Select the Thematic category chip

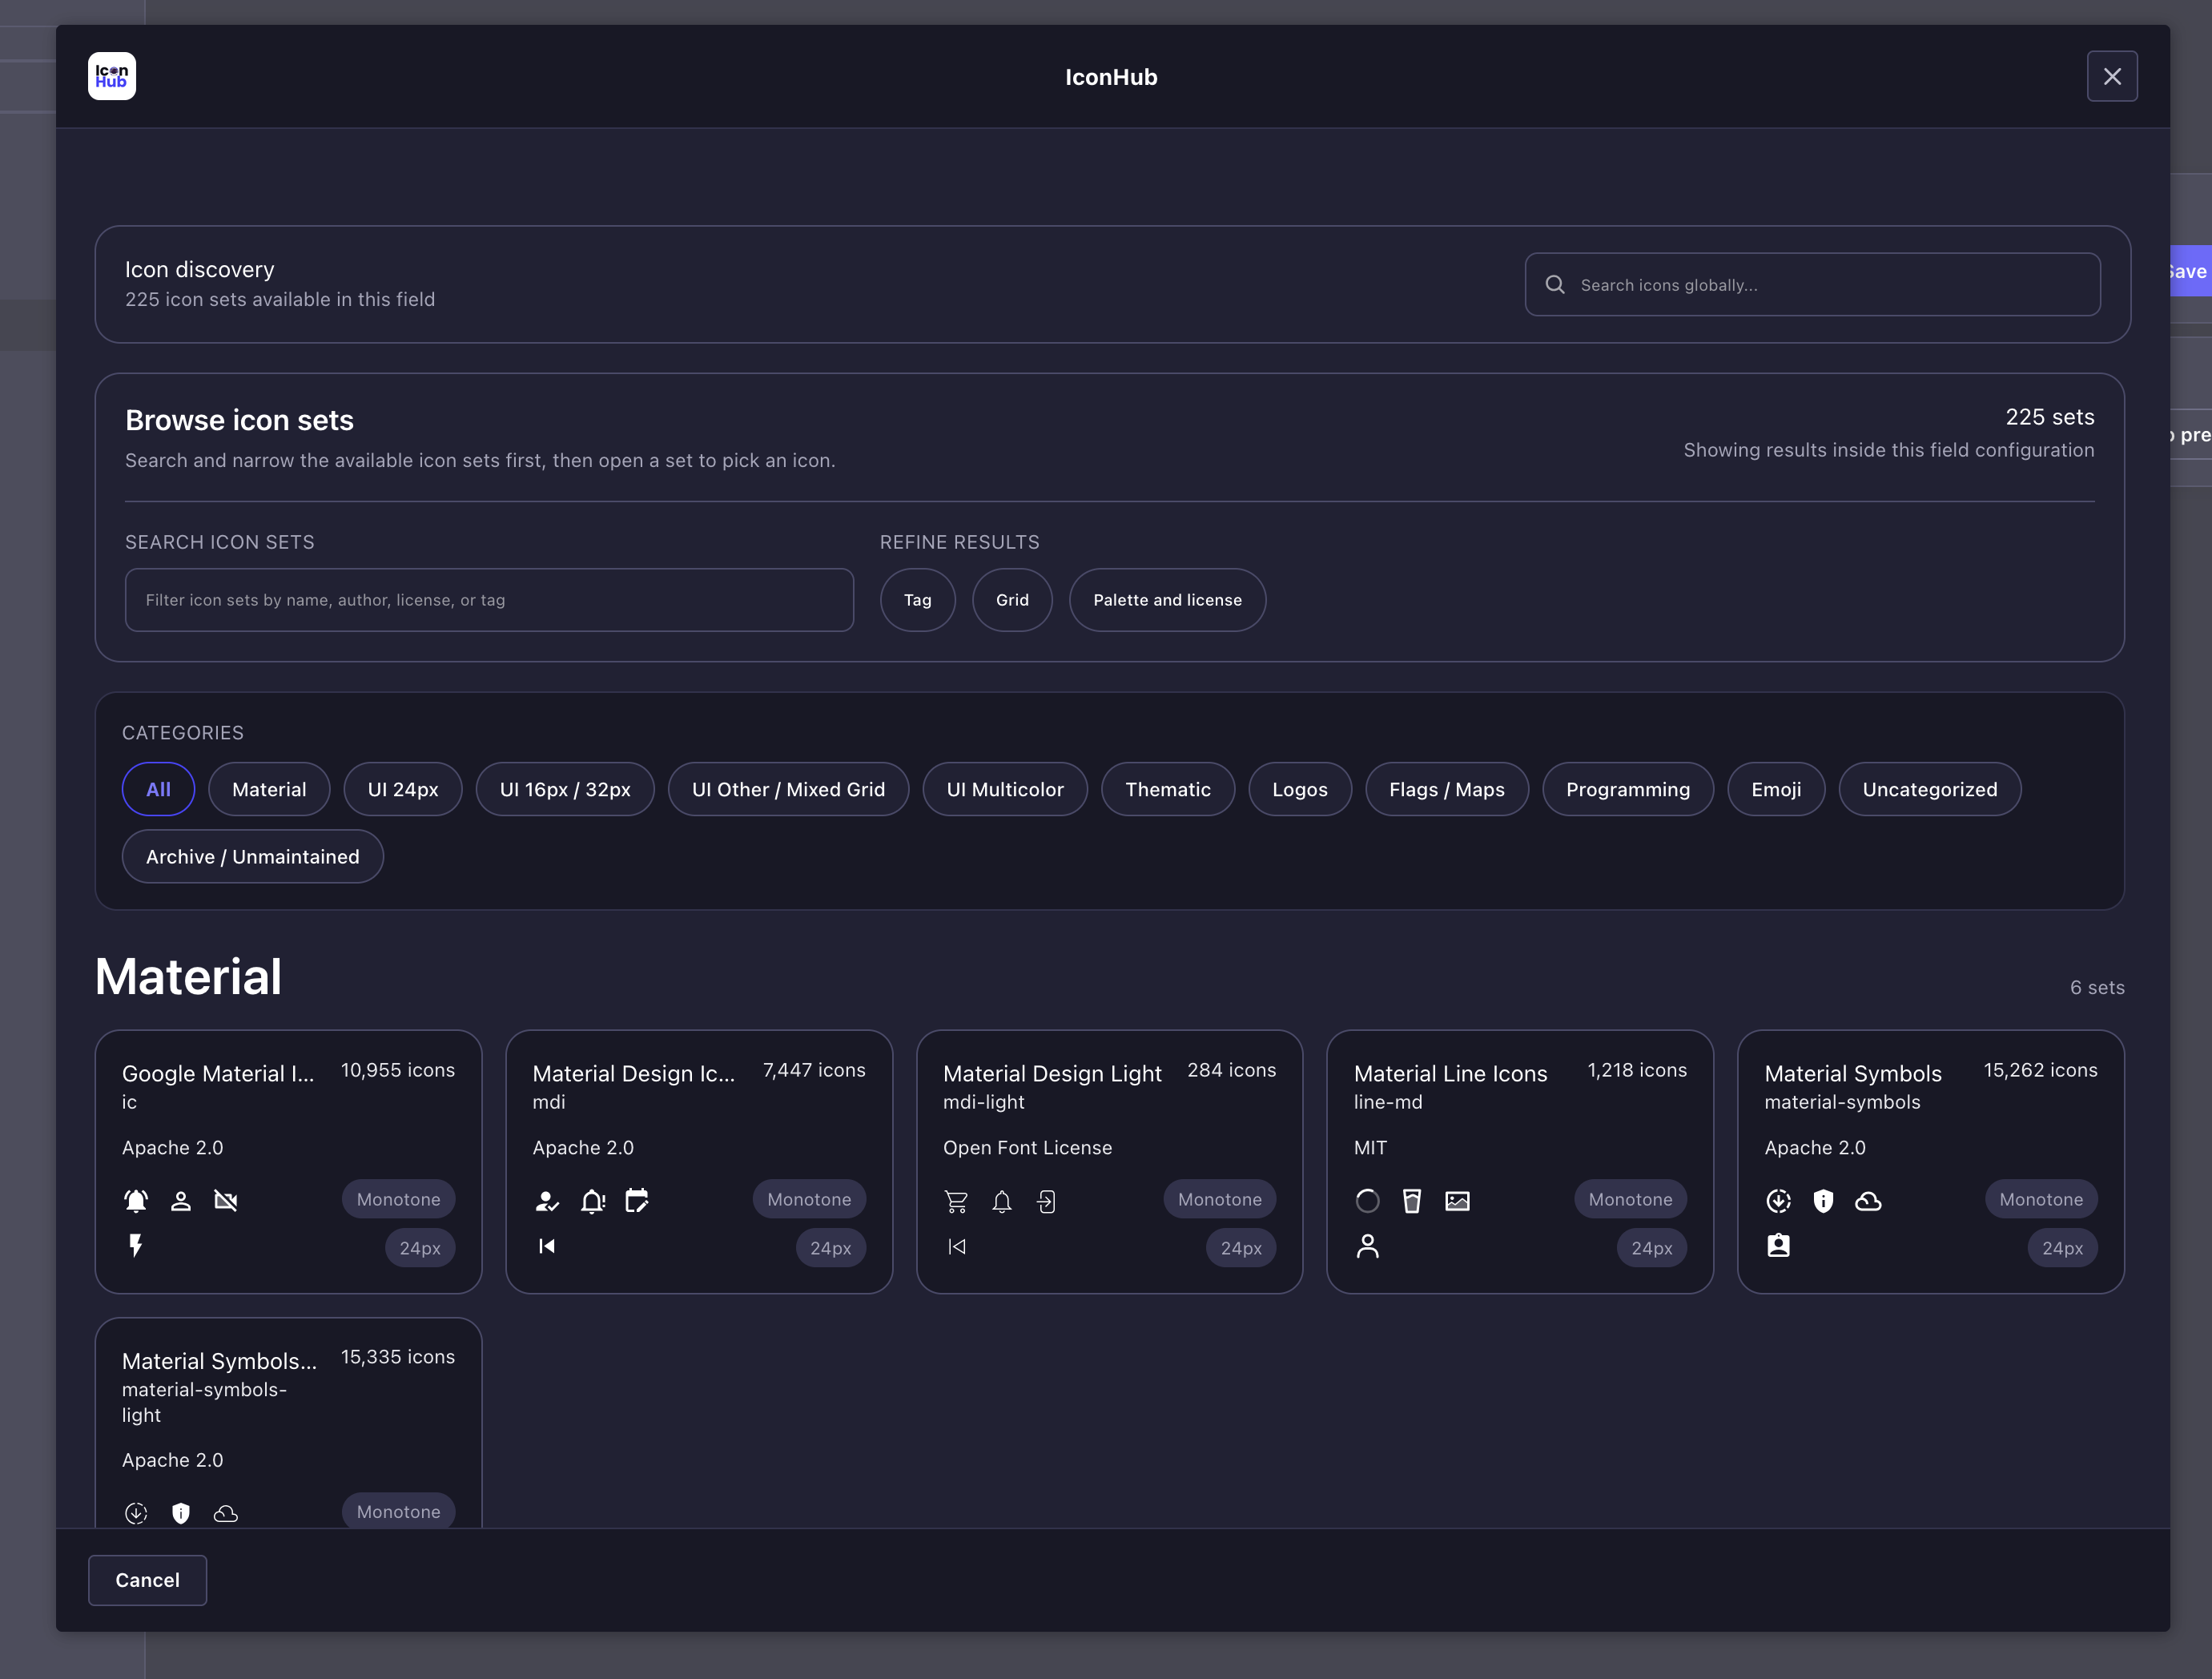point(1168,789)
